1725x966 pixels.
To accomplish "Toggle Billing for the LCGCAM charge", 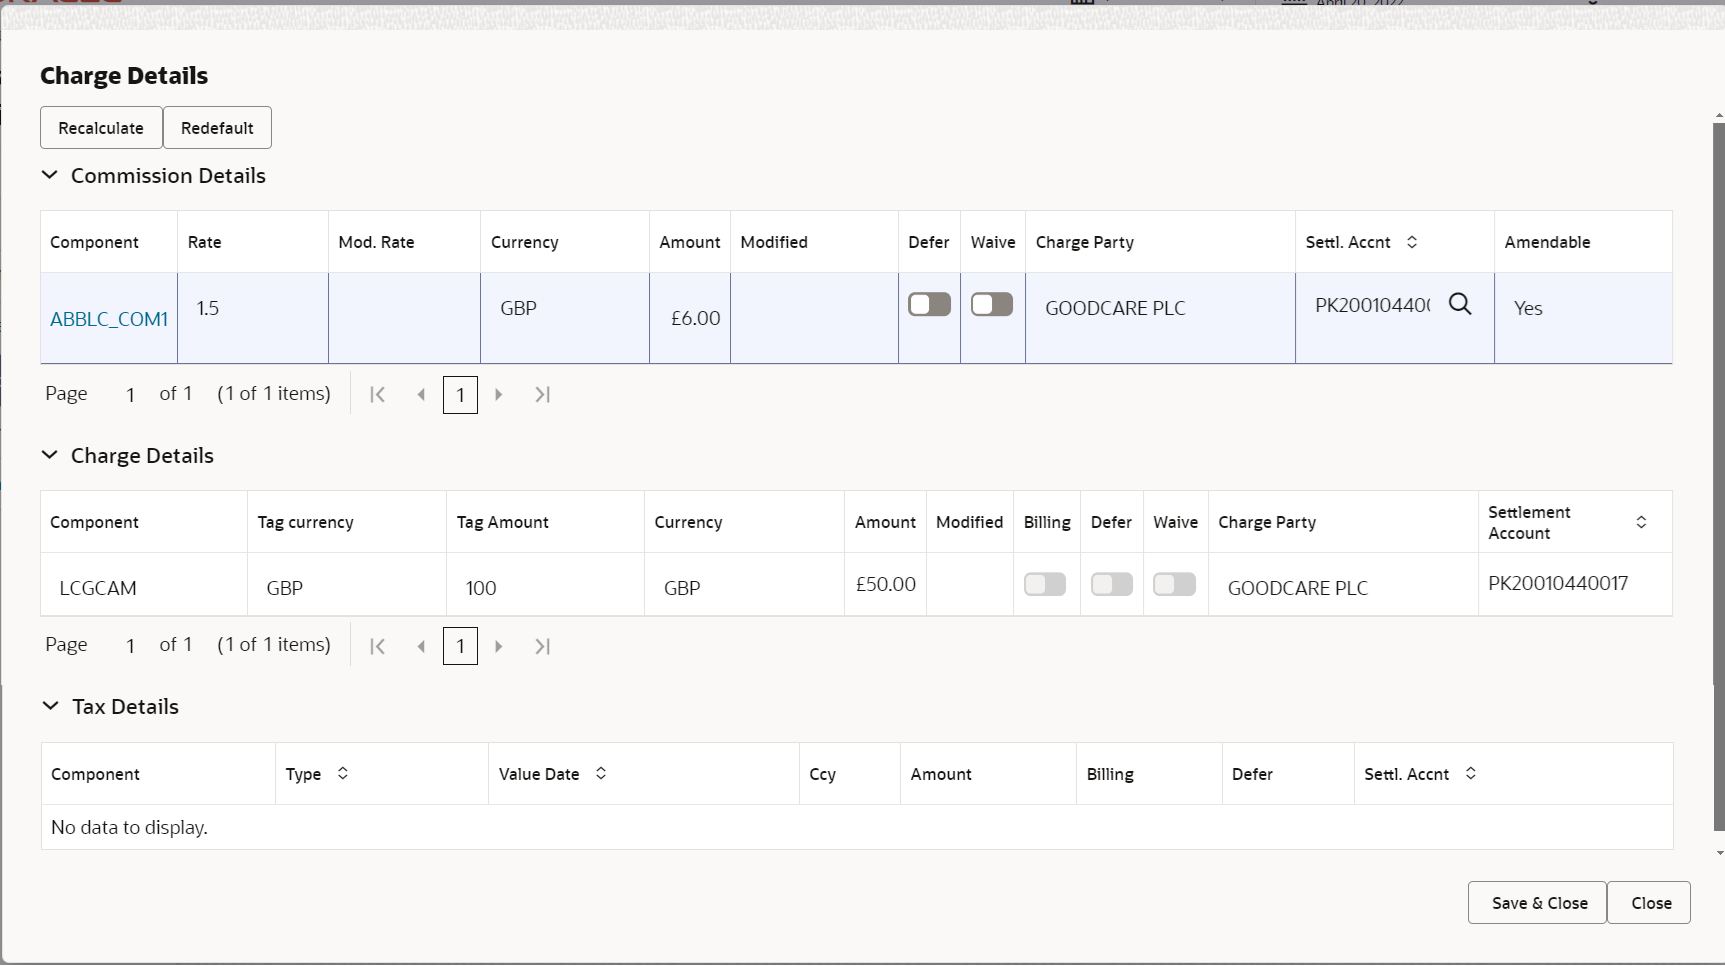I will [1044, 584].
